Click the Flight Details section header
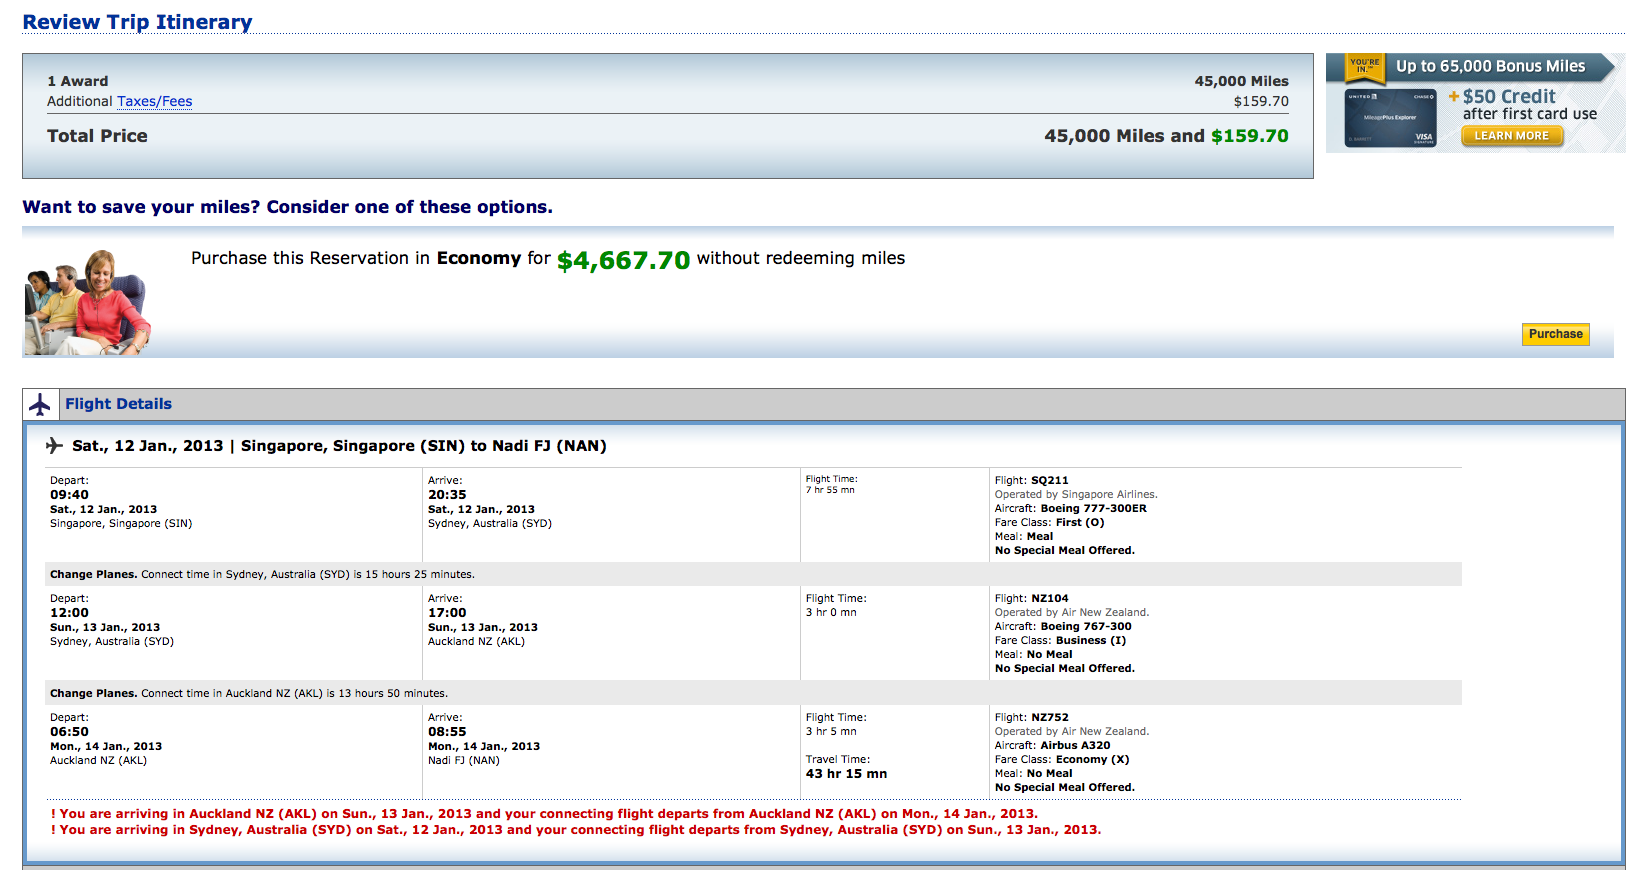This screenshot has width=1652, height=870. (118, 404)
